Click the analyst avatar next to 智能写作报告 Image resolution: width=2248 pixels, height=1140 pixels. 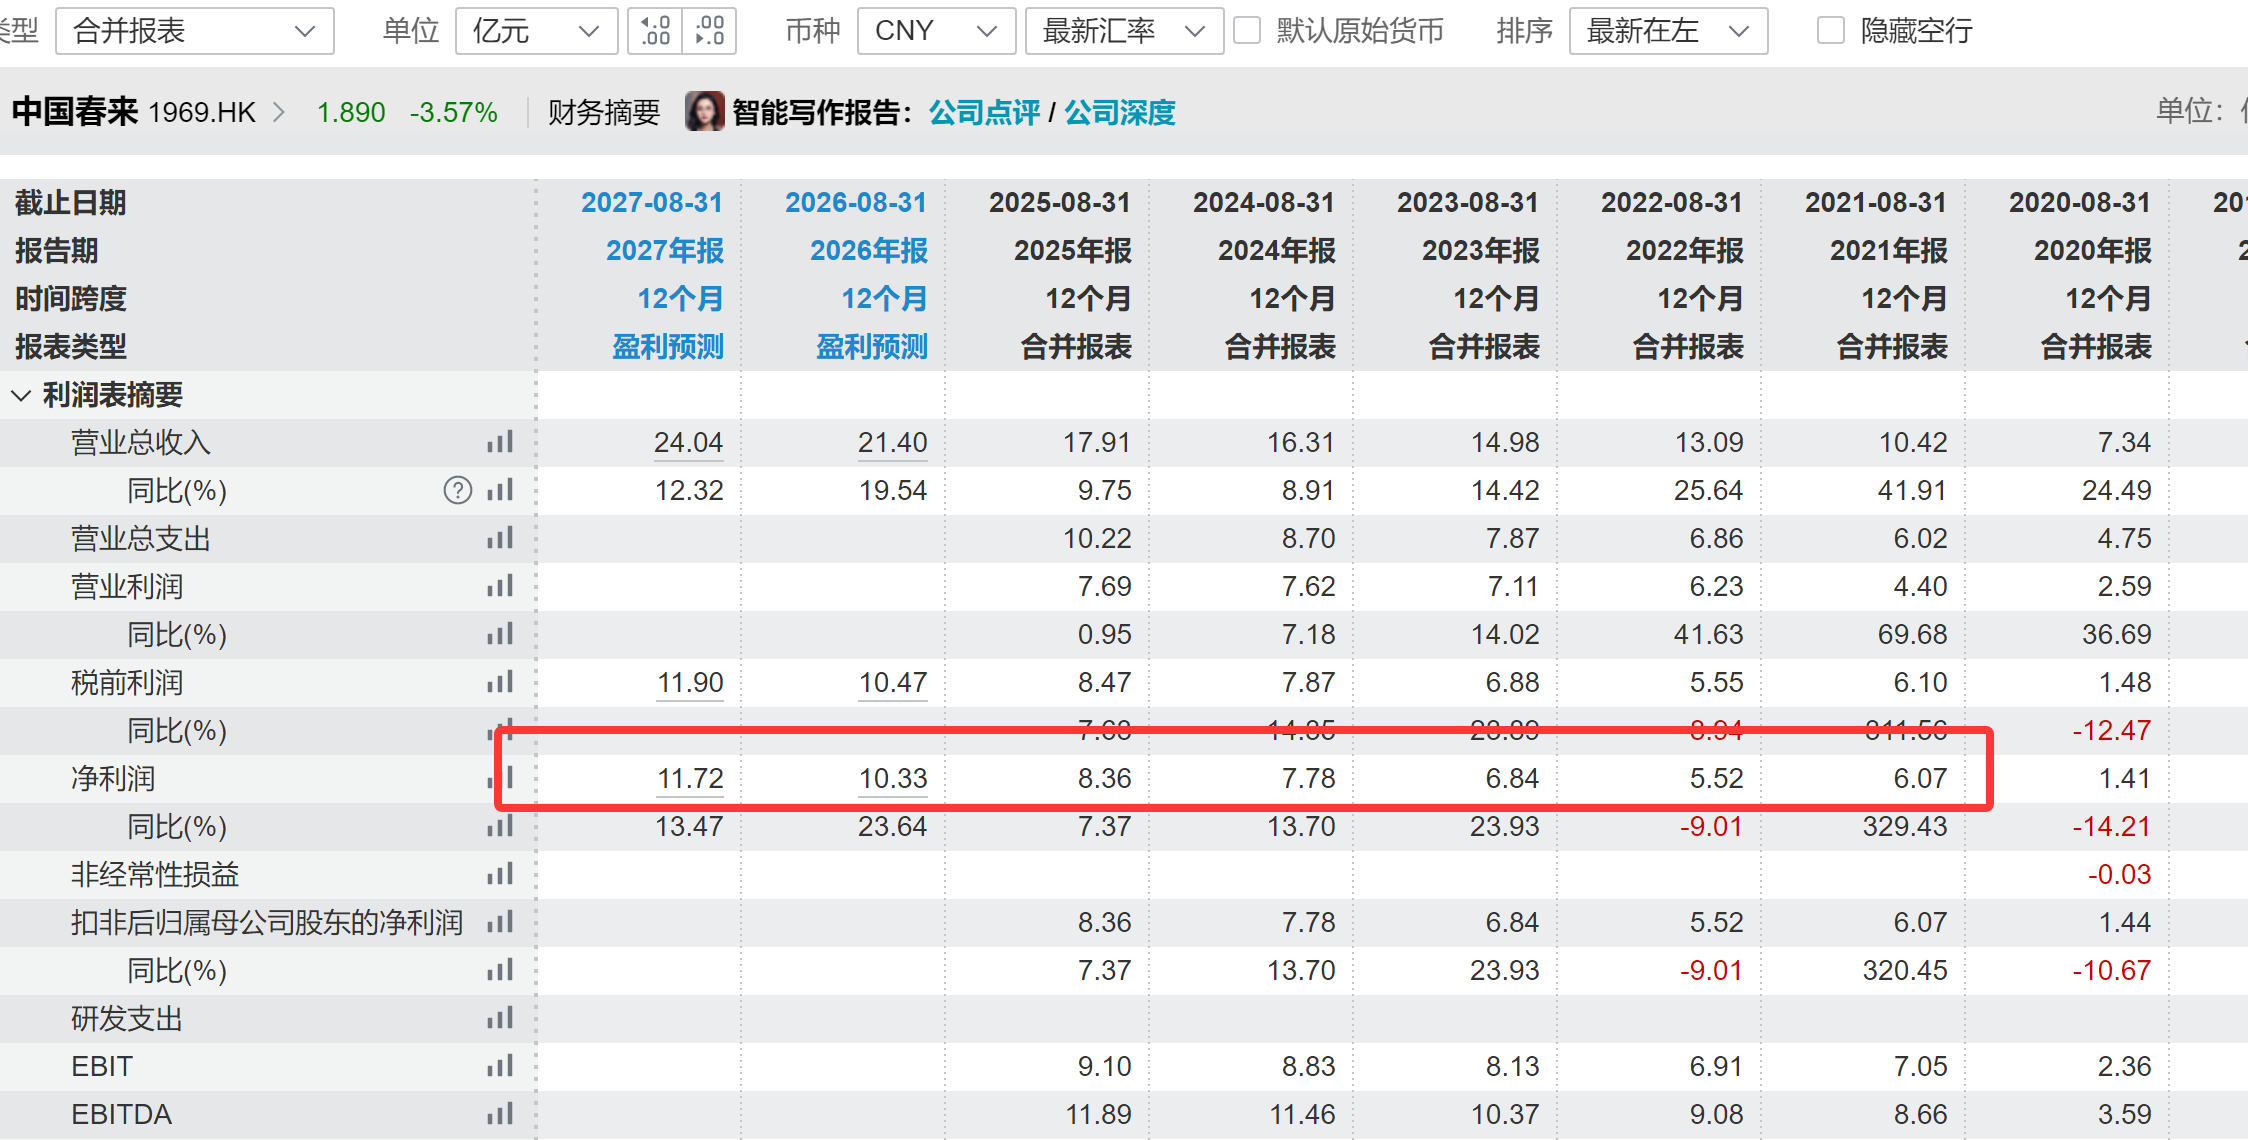click(x=704, y=112)
